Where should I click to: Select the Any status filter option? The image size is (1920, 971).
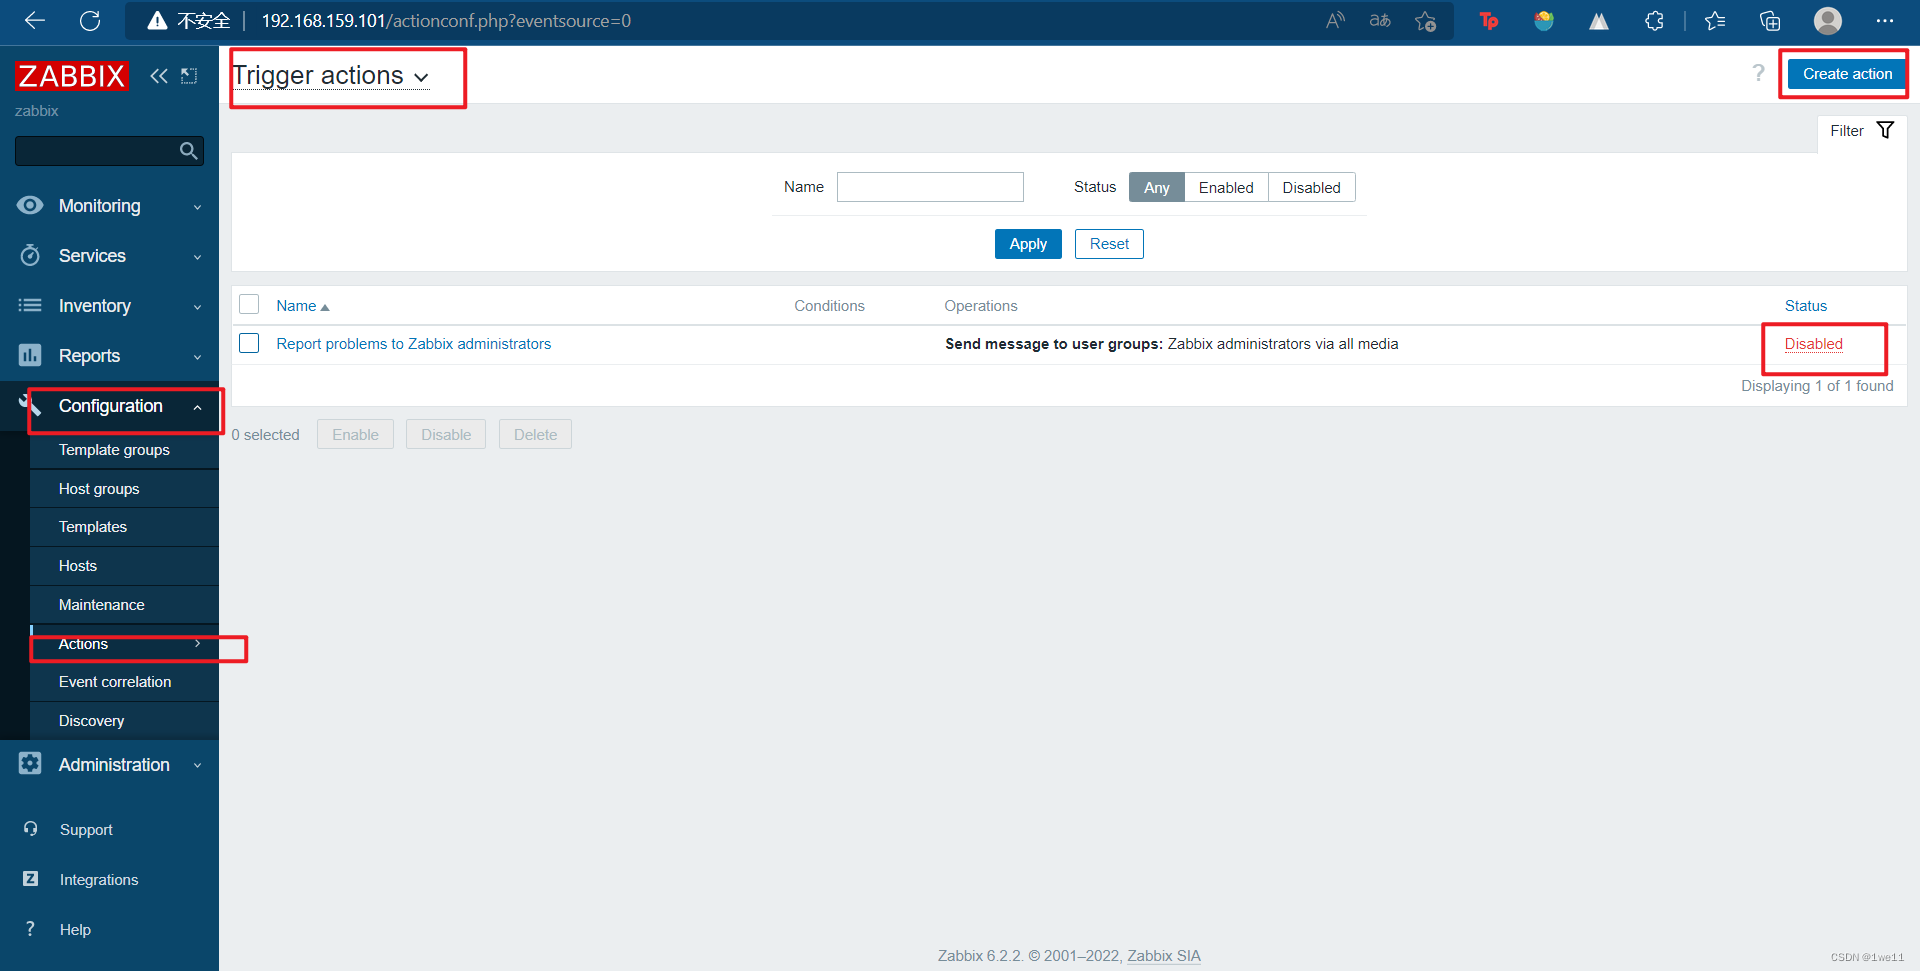(1157, 187)
